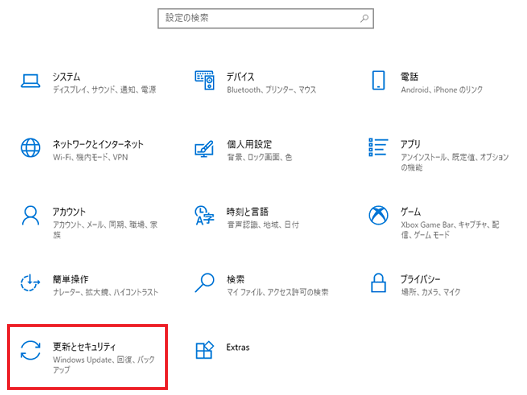Click description starting 'アンインストール、既定値'

[x=454, y=162]
